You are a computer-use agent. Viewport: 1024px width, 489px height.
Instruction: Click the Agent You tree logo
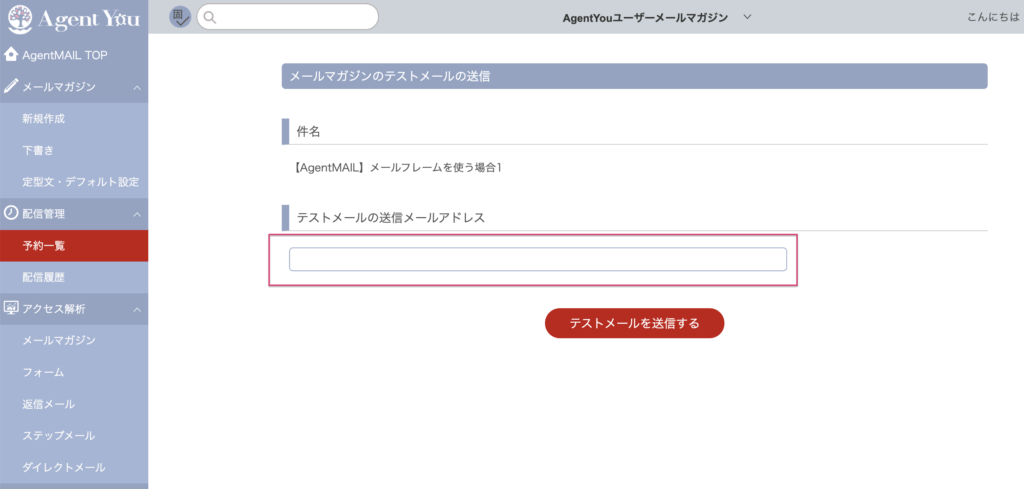coord(19,19)
